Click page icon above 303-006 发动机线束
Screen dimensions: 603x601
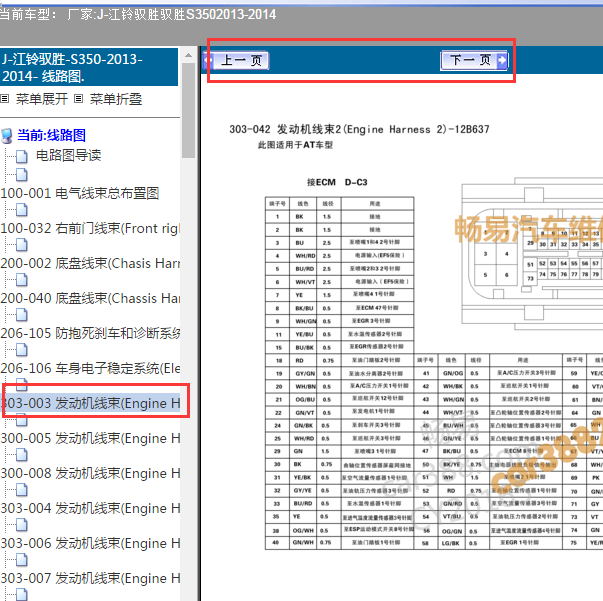pyautogui.click(x=22, y=524)
